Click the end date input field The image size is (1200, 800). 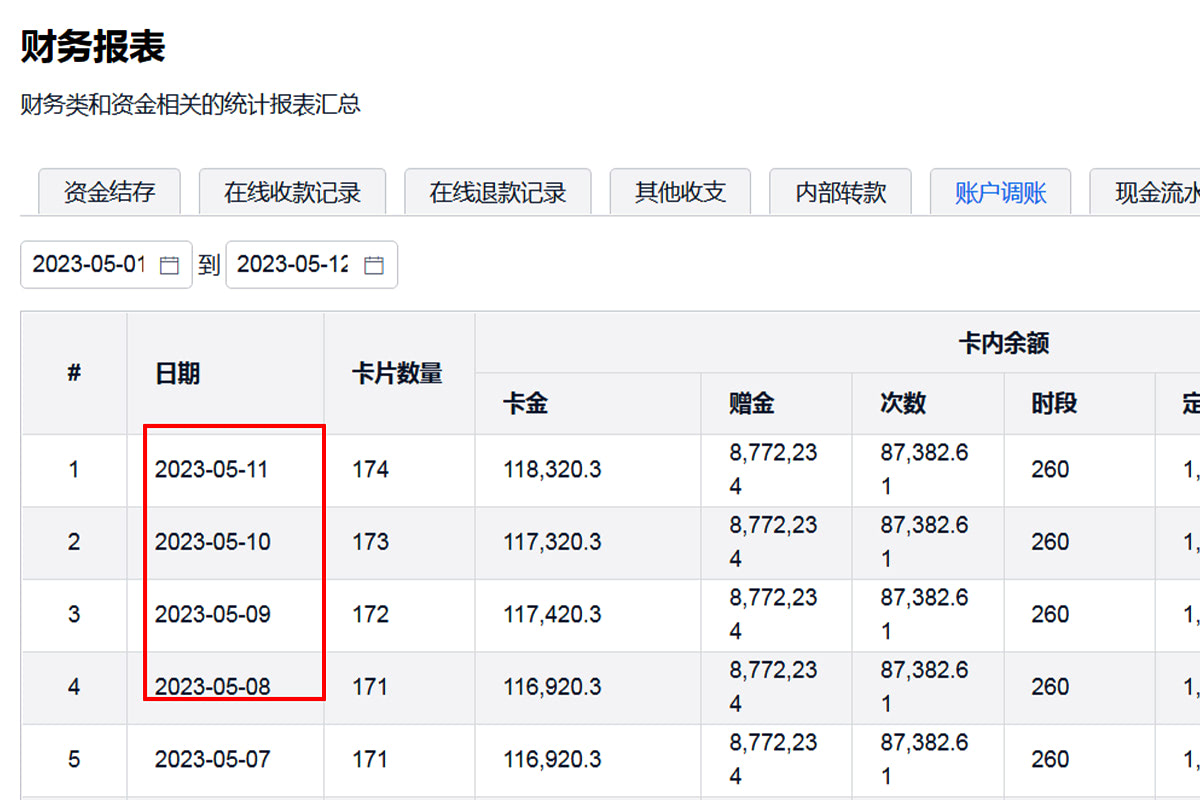pos(293,265)
